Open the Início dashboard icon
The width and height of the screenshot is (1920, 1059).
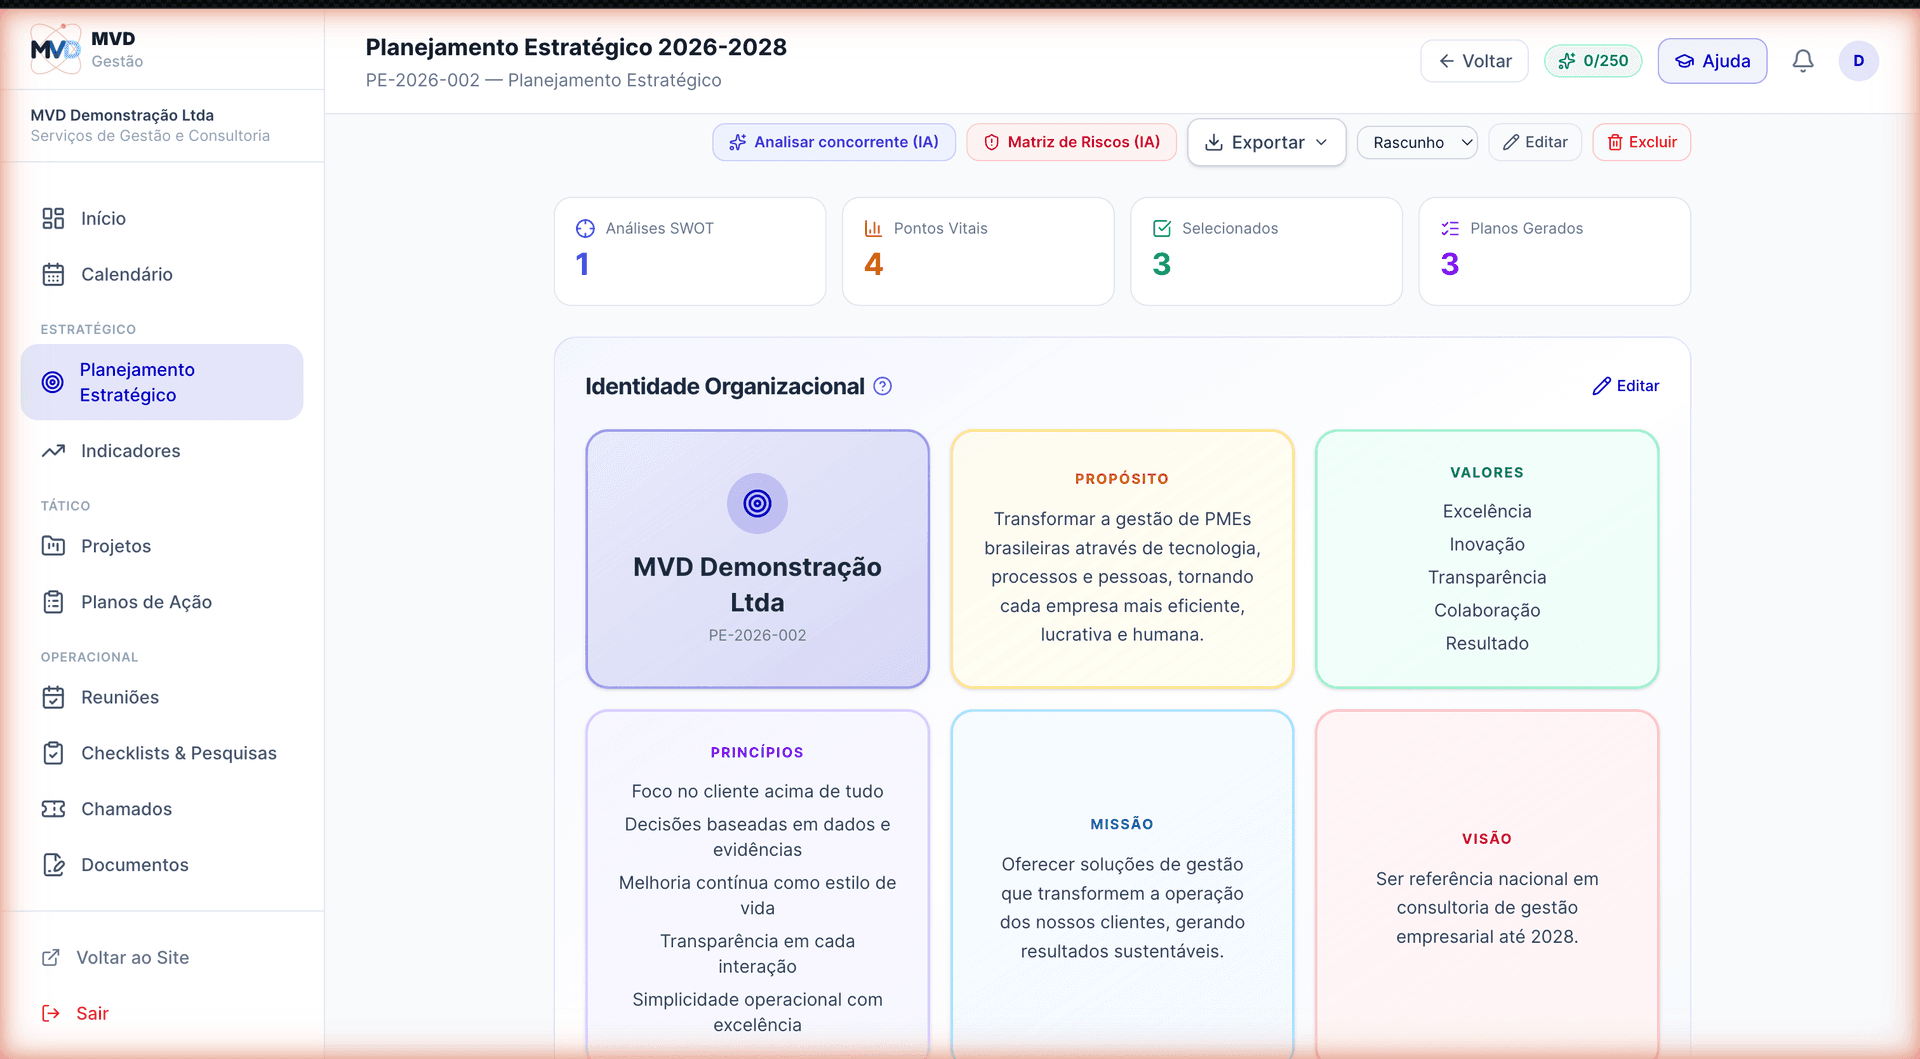pos(53,218)
